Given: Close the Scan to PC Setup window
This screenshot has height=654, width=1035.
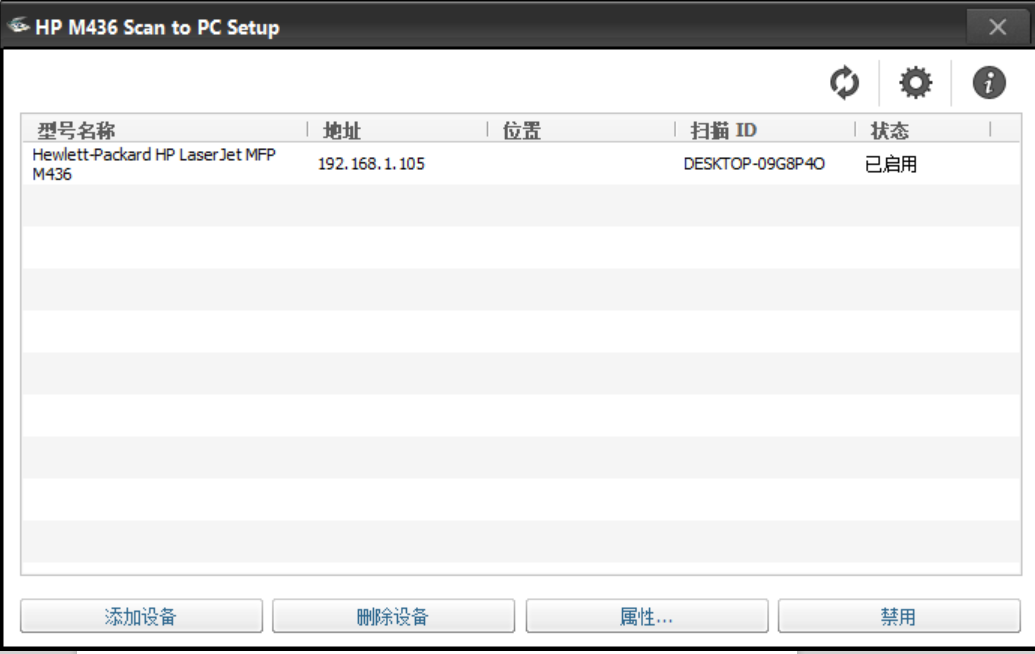Looking at the screenshot, I should tap(997, 27).
